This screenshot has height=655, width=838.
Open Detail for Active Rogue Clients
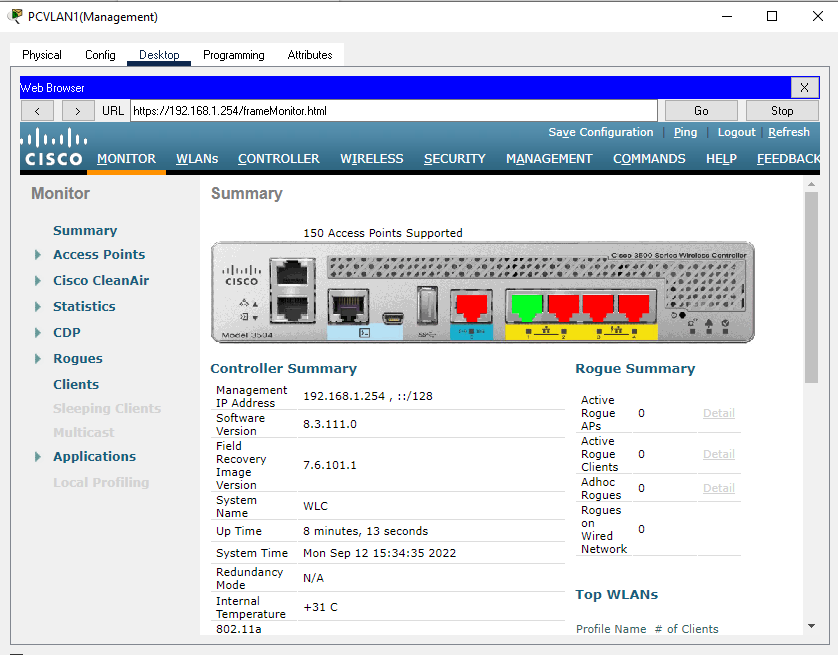pos(719,454)
